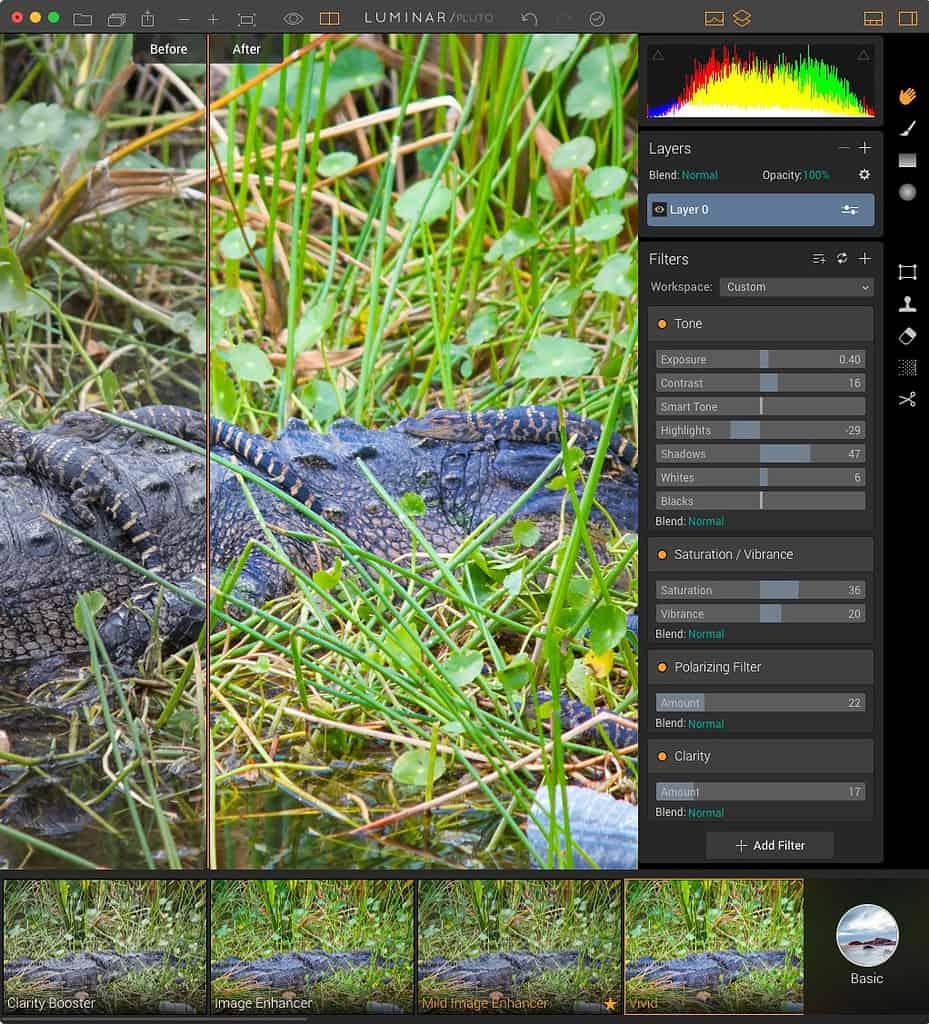Toggle the before/after compare view icon

point(330,19)
